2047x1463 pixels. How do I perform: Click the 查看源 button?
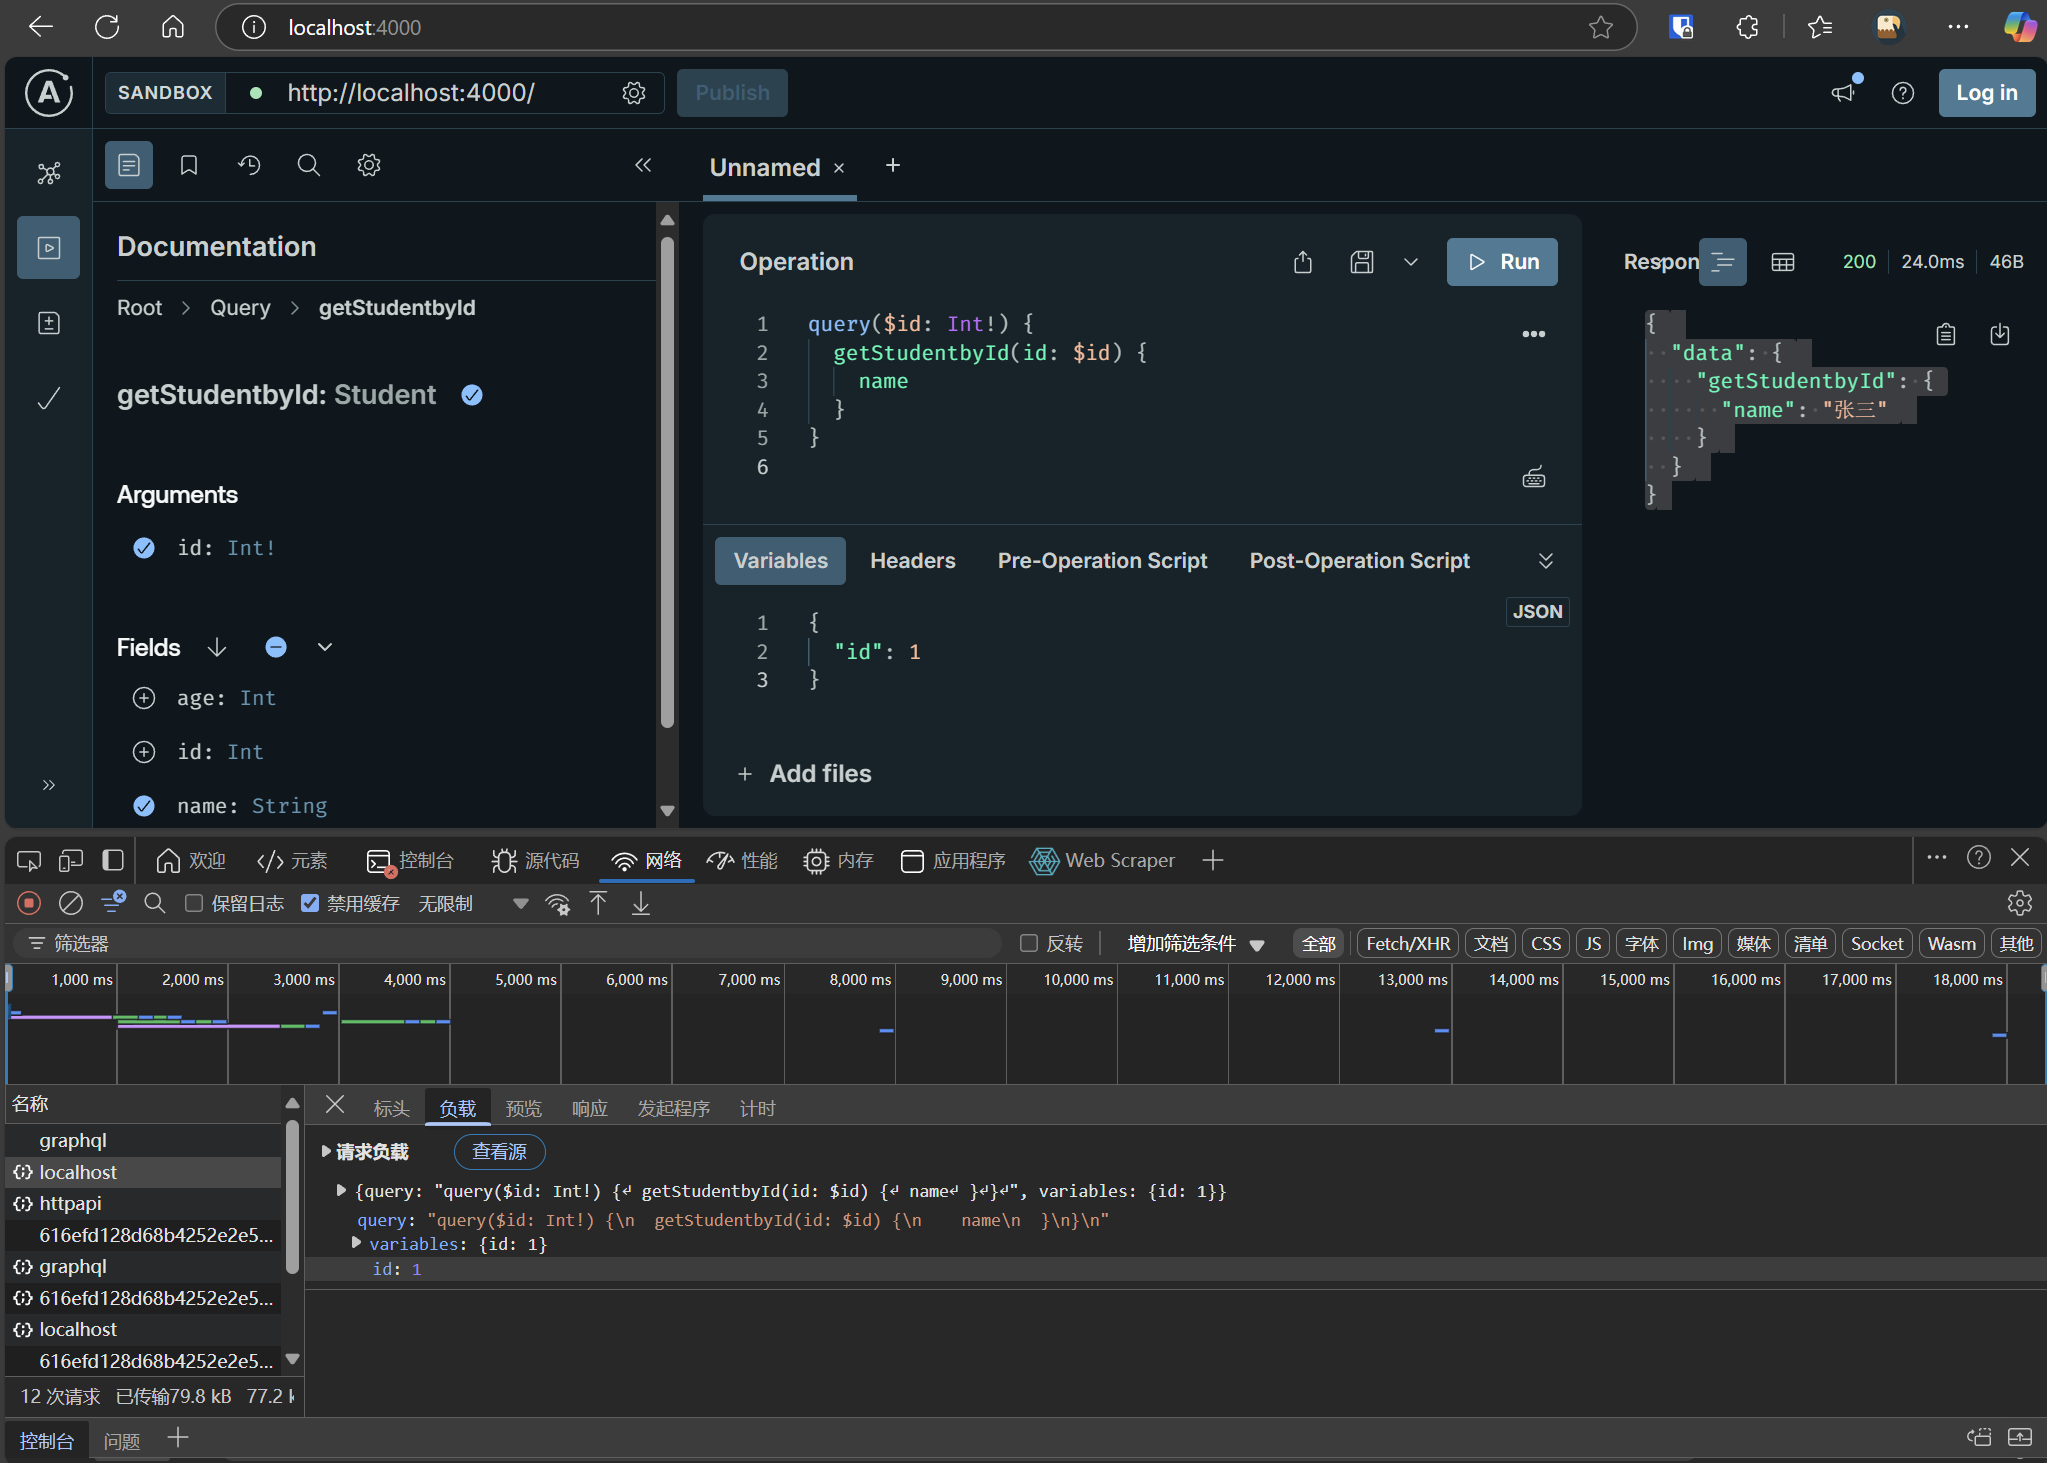pos(499,1151)
